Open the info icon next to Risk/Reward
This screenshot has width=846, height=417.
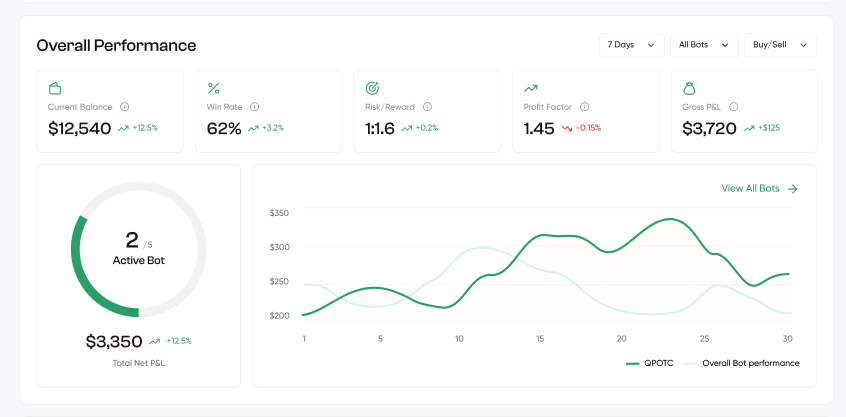(x=427, y=107)
